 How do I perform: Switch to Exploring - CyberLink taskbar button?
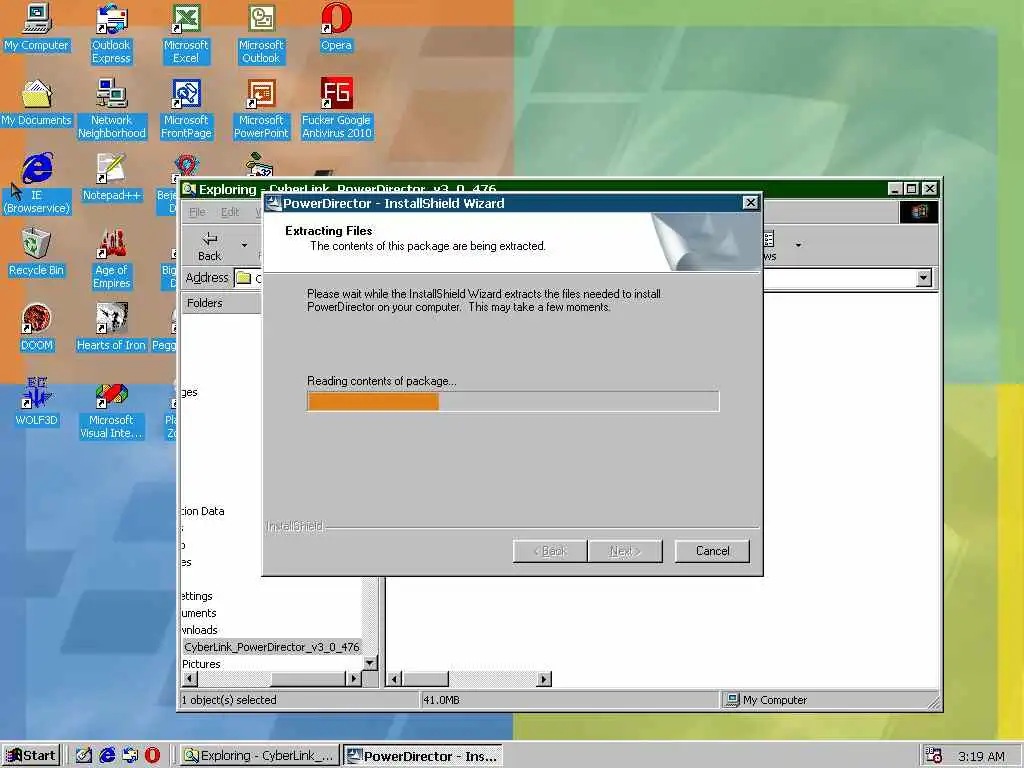click(x=259, y=756)
